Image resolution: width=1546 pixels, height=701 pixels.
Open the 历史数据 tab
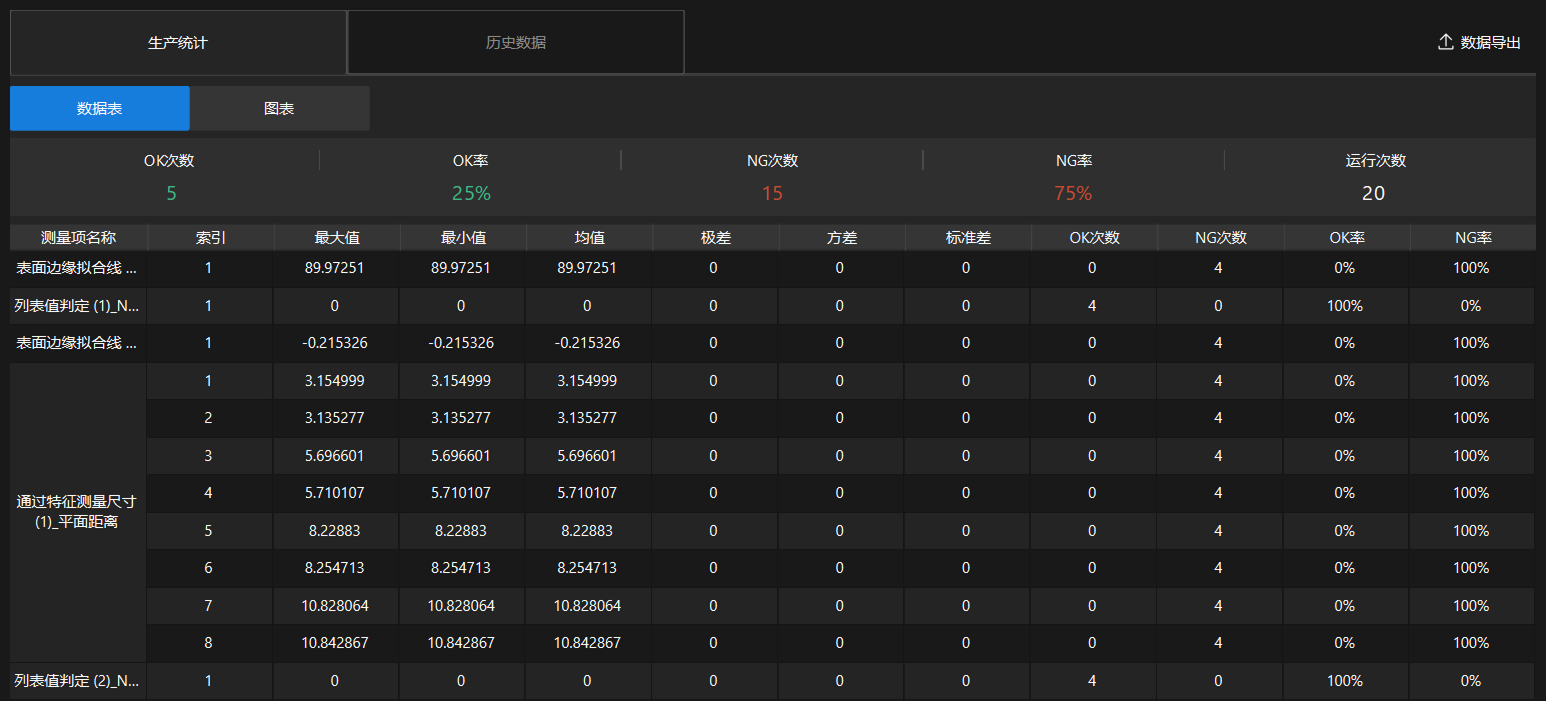point(515,41)
